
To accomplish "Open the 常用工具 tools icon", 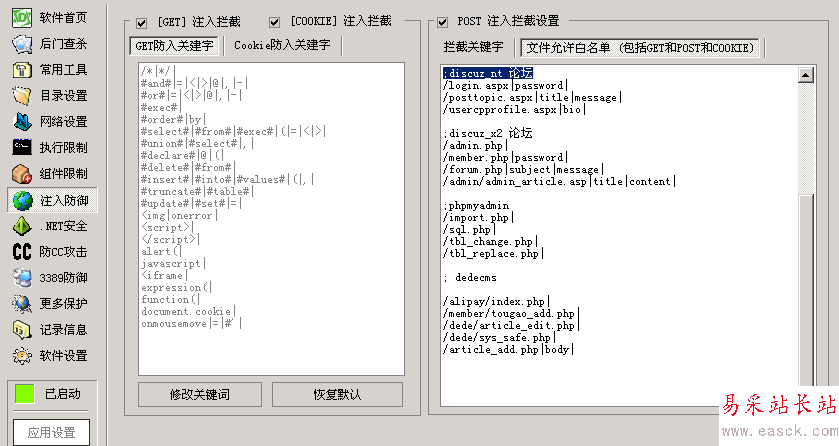I will tap(22, 70).
